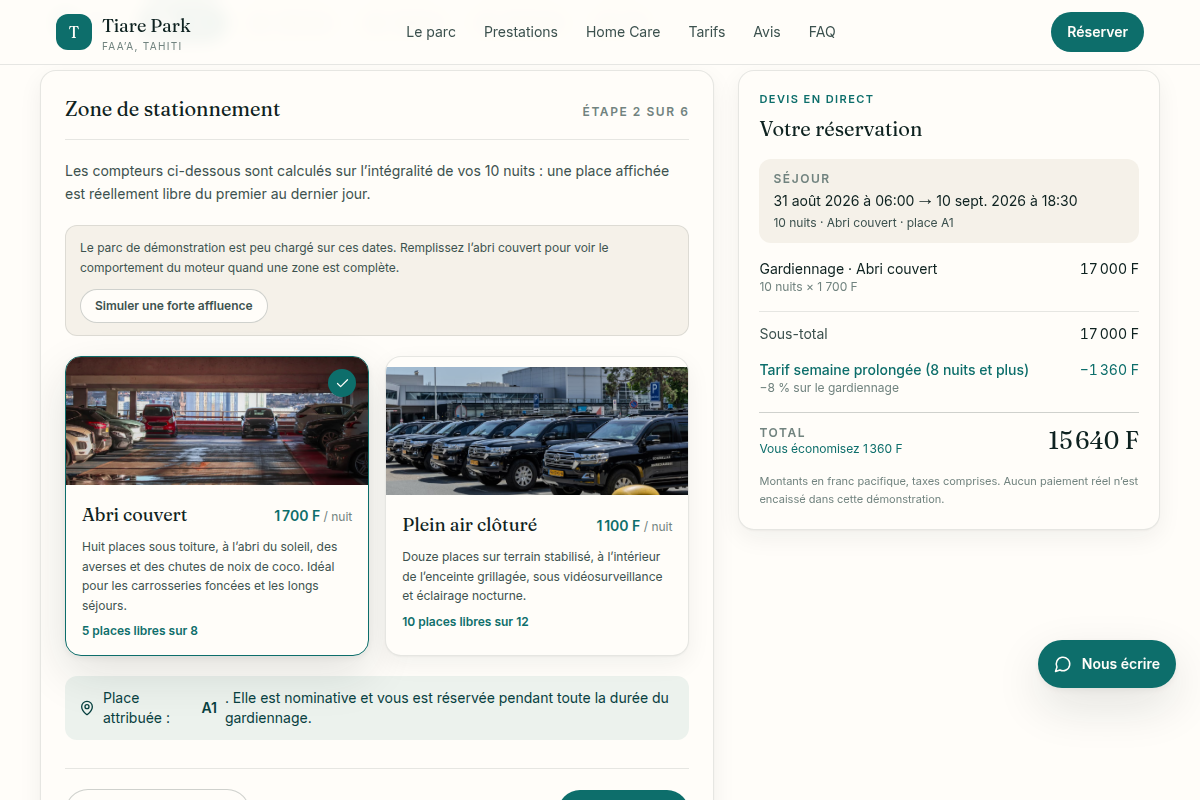Click the chat bubble icon in Nous écrire
The width and height of the screenshot is (1200, 800).
(1063, 664)
